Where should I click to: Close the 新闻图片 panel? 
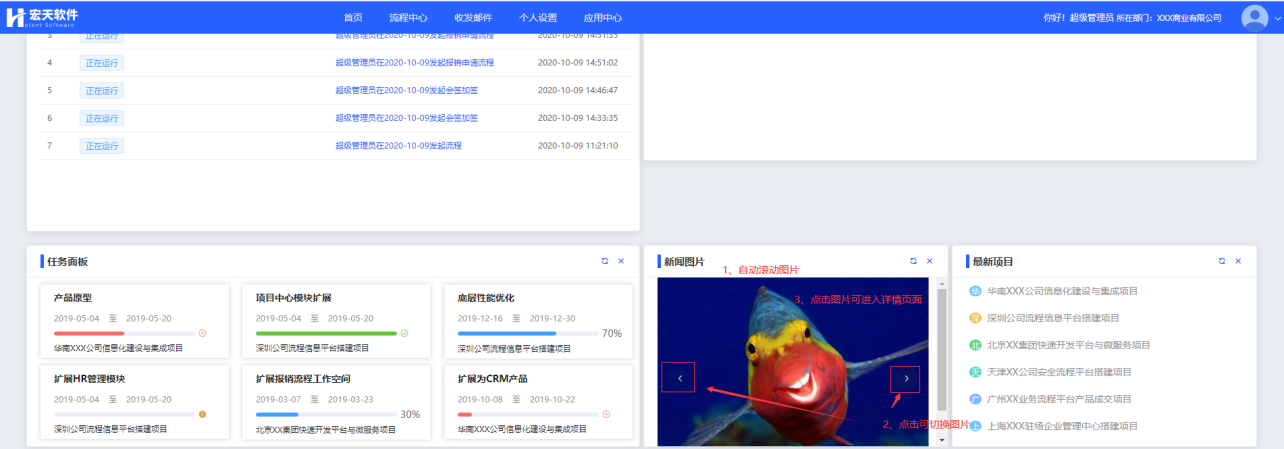pos(929,261)
